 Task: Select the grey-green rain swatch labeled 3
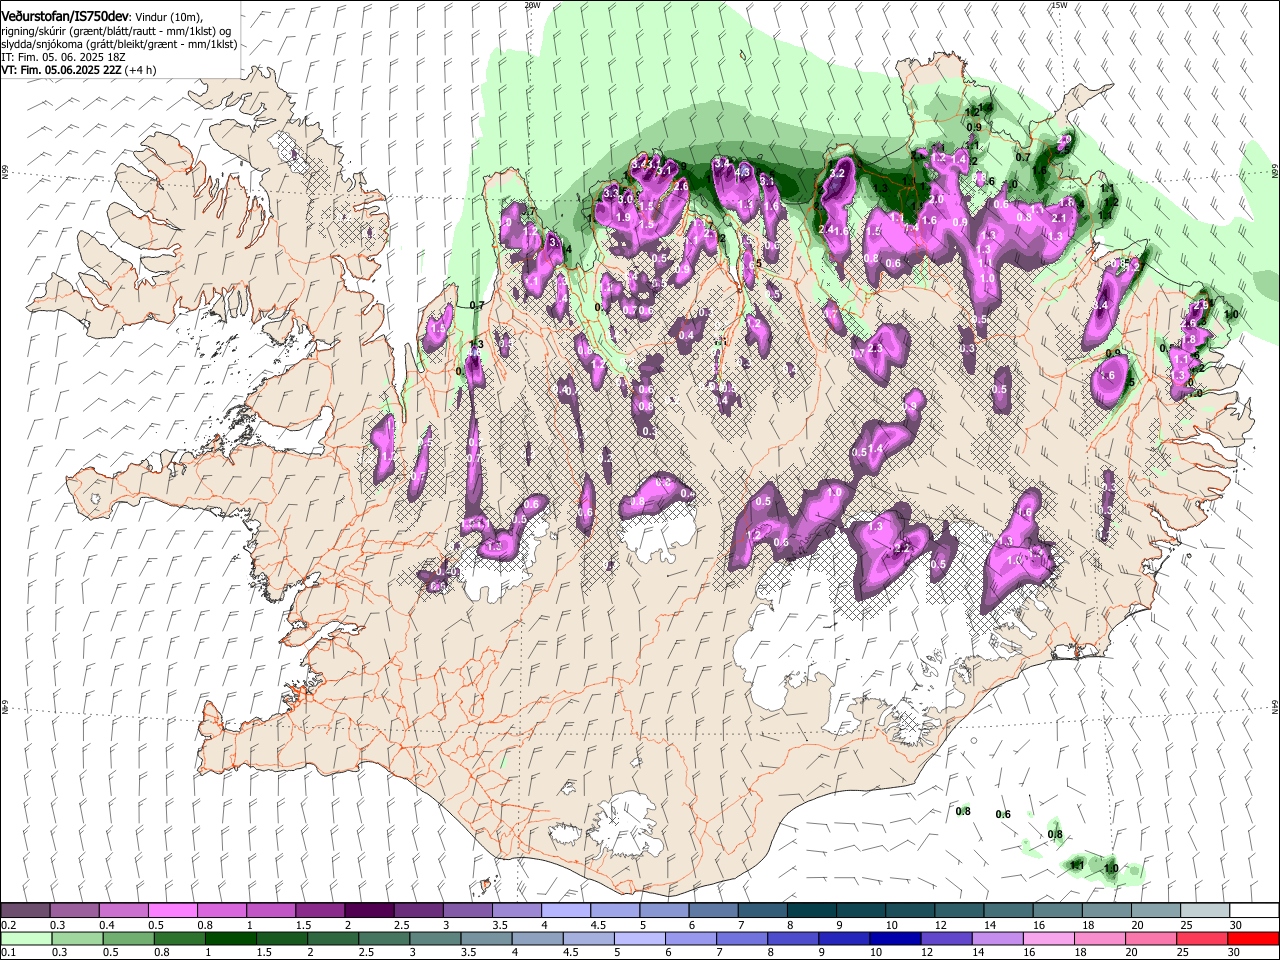pos(436,938)
